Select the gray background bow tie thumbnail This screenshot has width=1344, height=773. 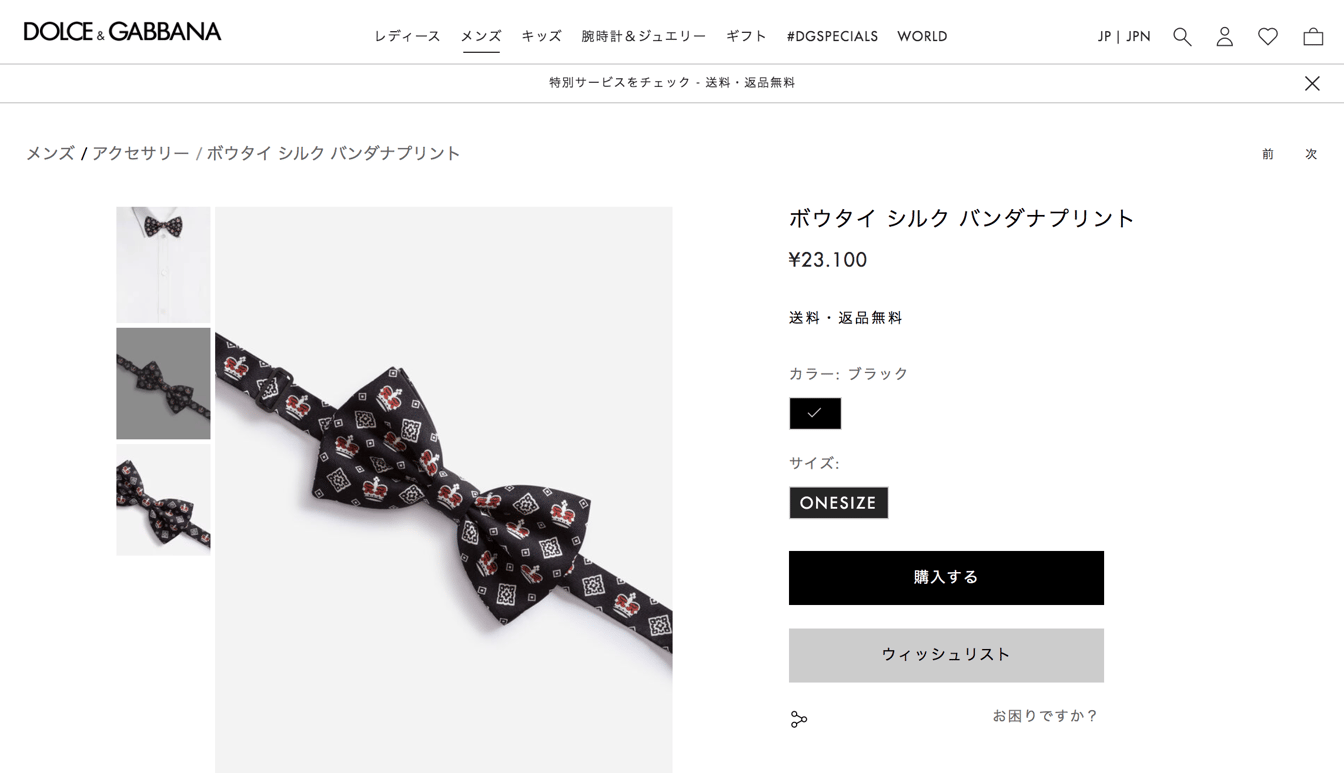tap(163, 383)
